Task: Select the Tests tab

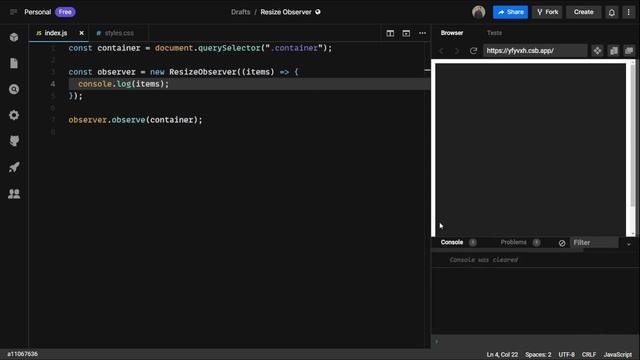Action: [494, 33]
